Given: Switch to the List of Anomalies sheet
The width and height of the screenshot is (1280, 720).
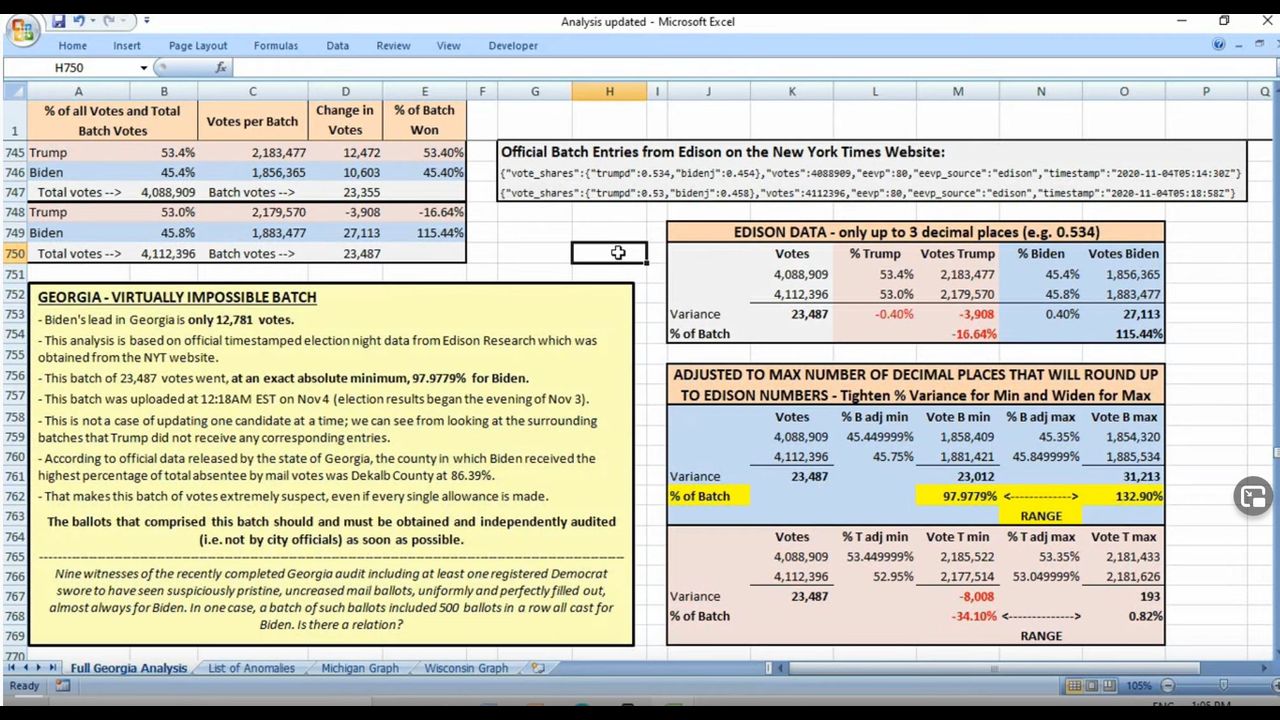Looking at the screenshot, I should (x=251, y=668).
